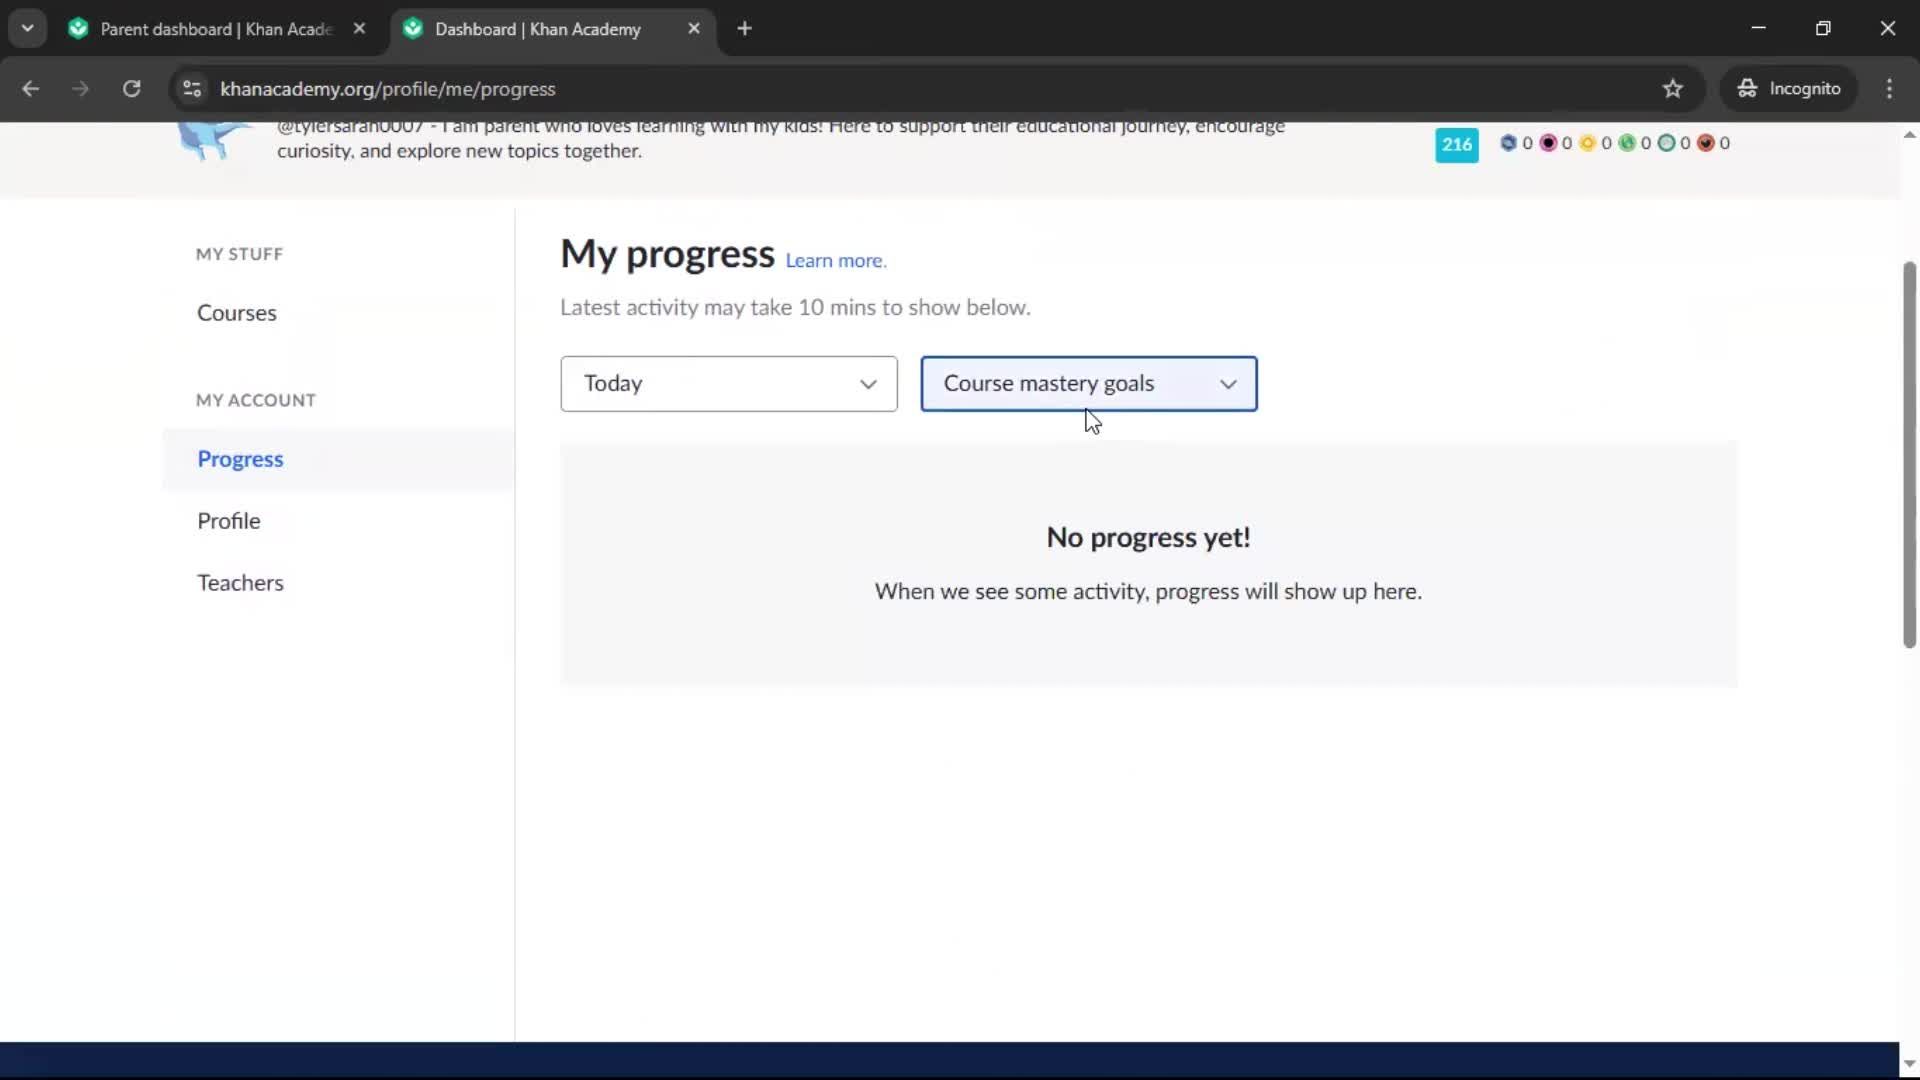Open a new browser tab
1920x1080 pixels.
point(744,29)
